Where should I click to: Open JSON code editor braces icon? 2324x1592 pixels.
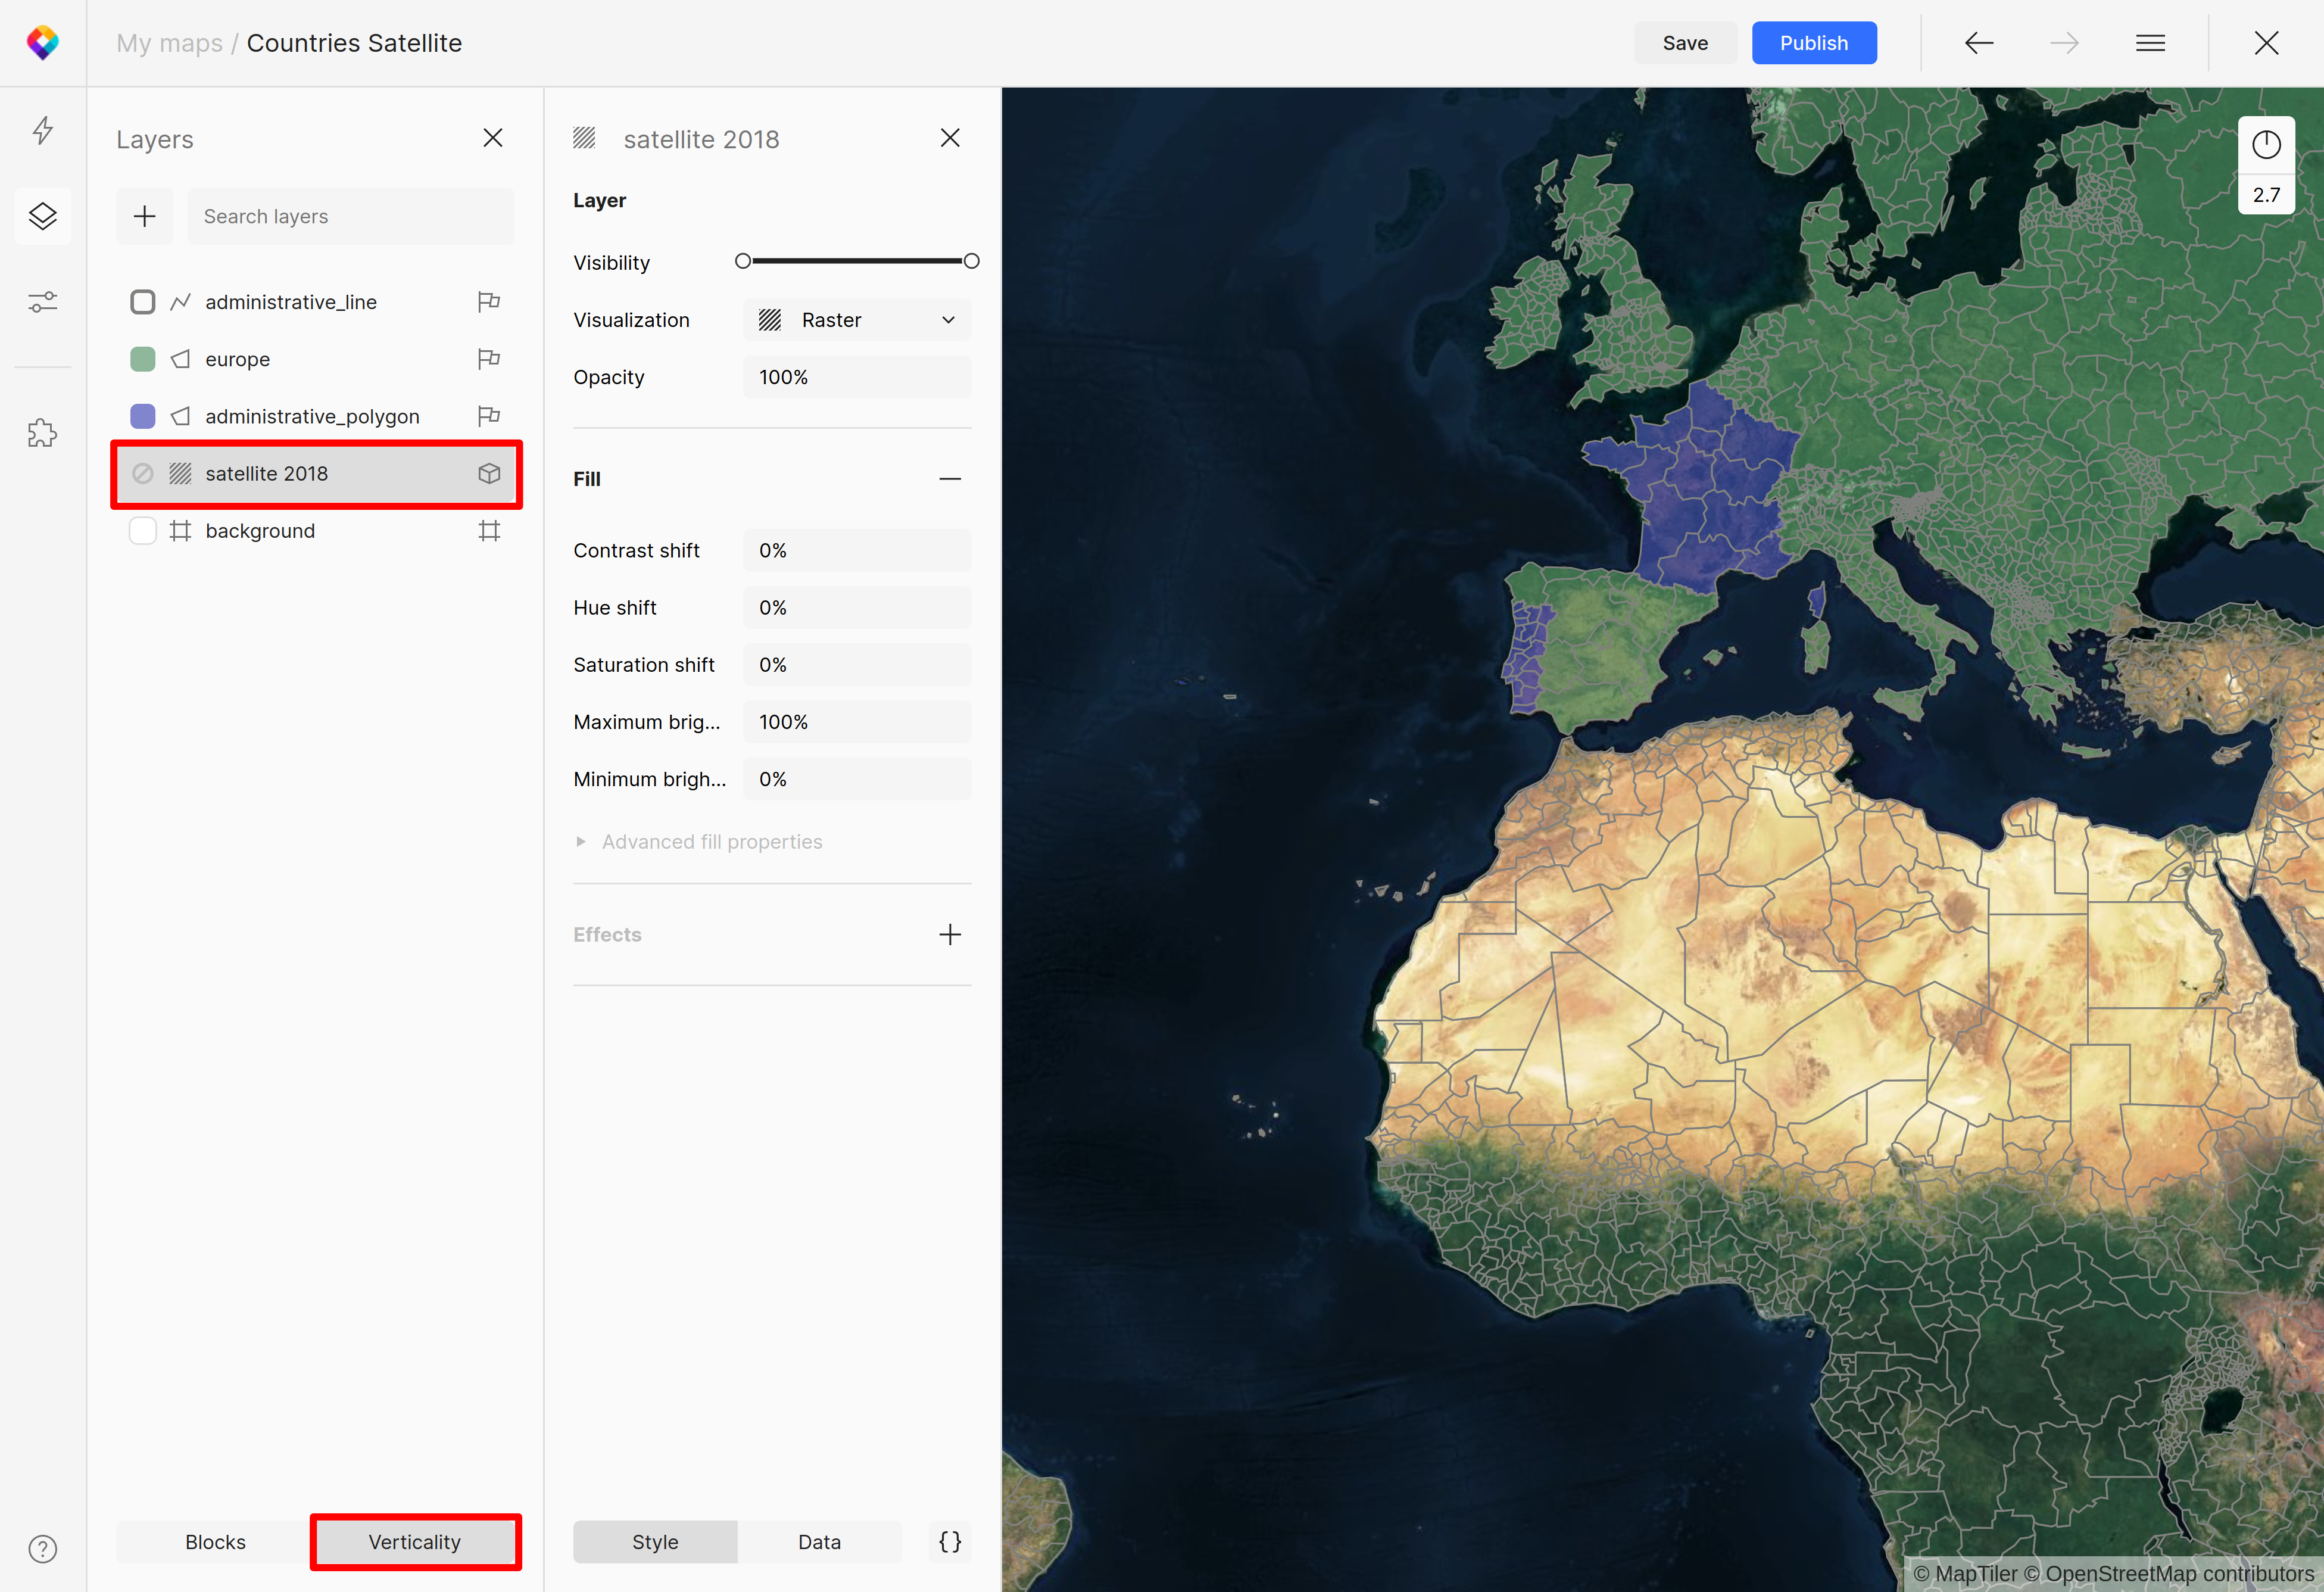(x=949, y=1541)
